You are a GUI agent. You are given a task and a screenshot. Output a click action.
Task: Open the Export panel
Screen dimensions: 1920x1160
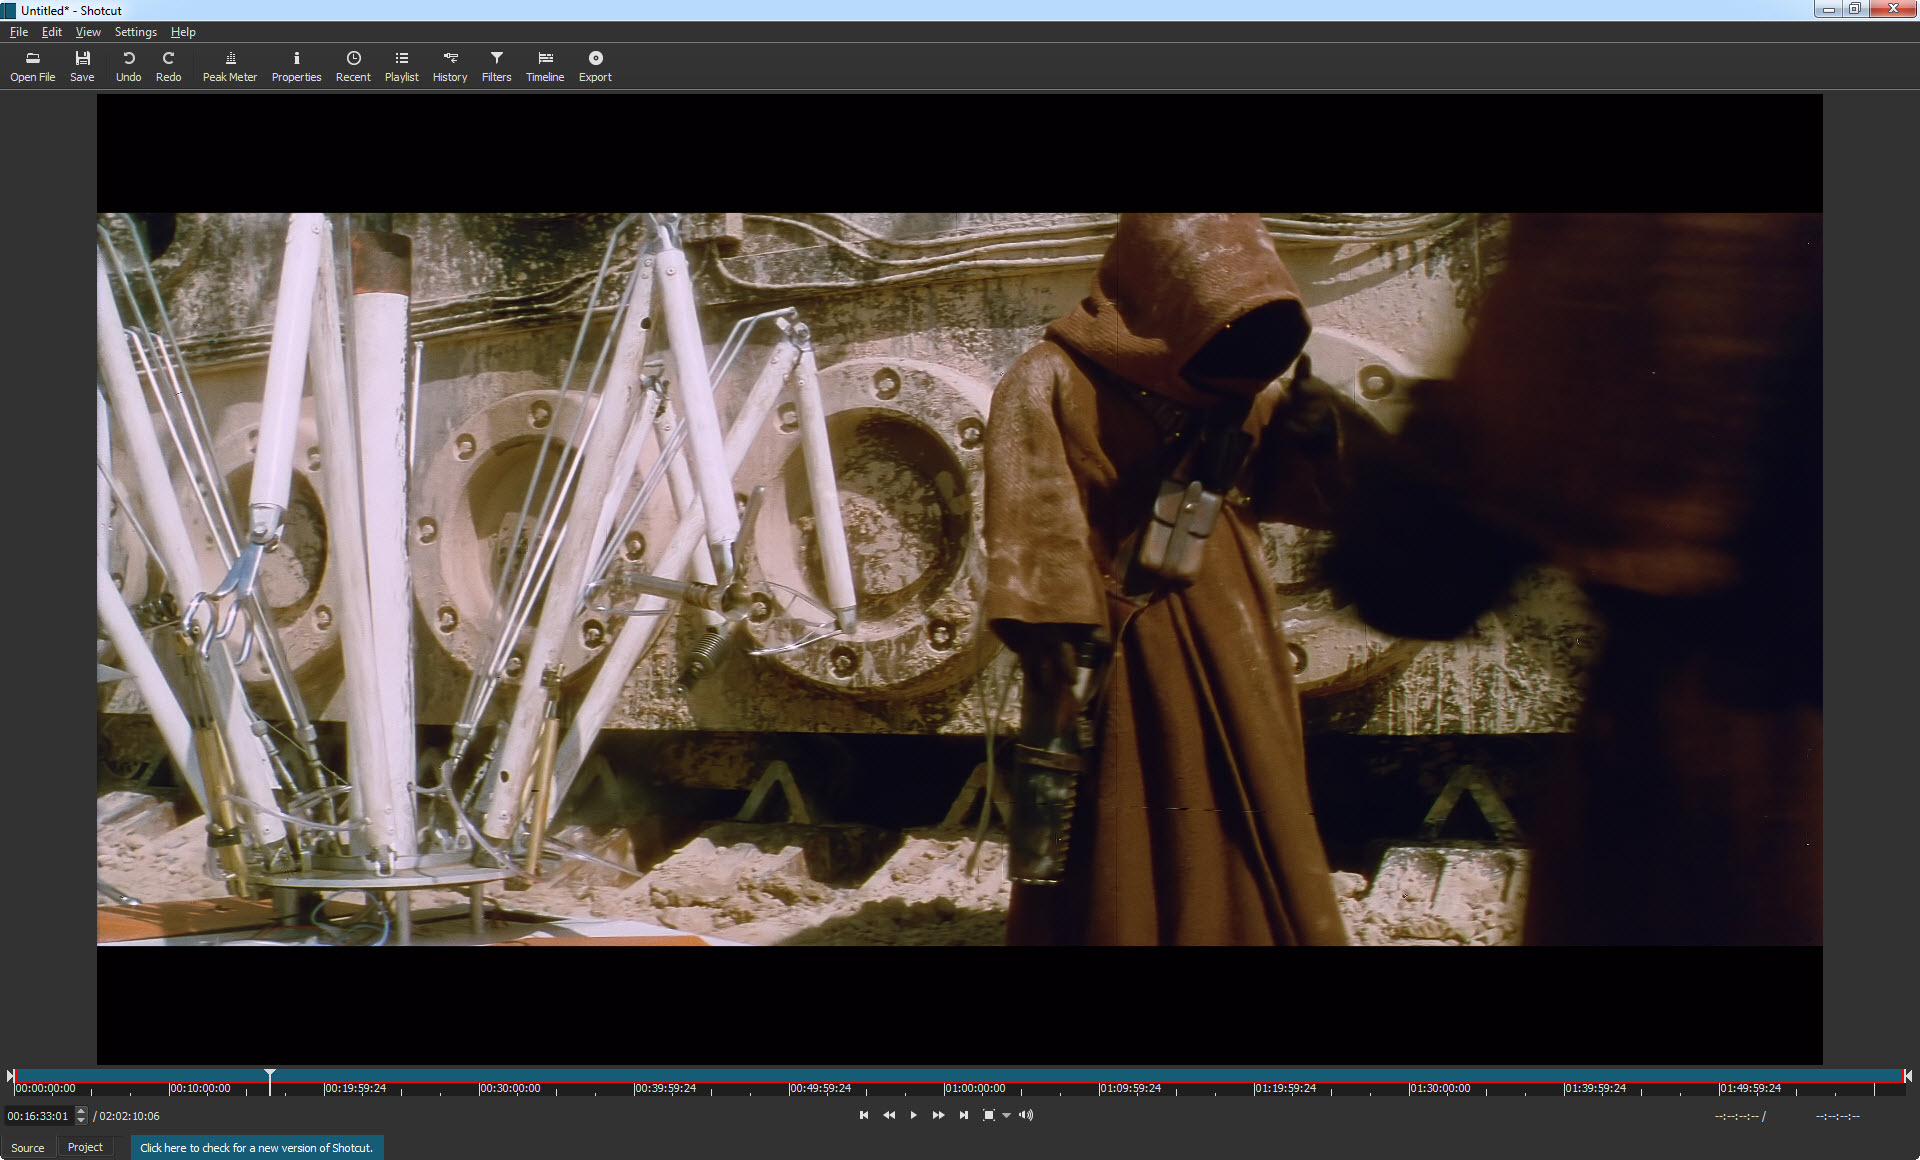(x=595, y=66)
